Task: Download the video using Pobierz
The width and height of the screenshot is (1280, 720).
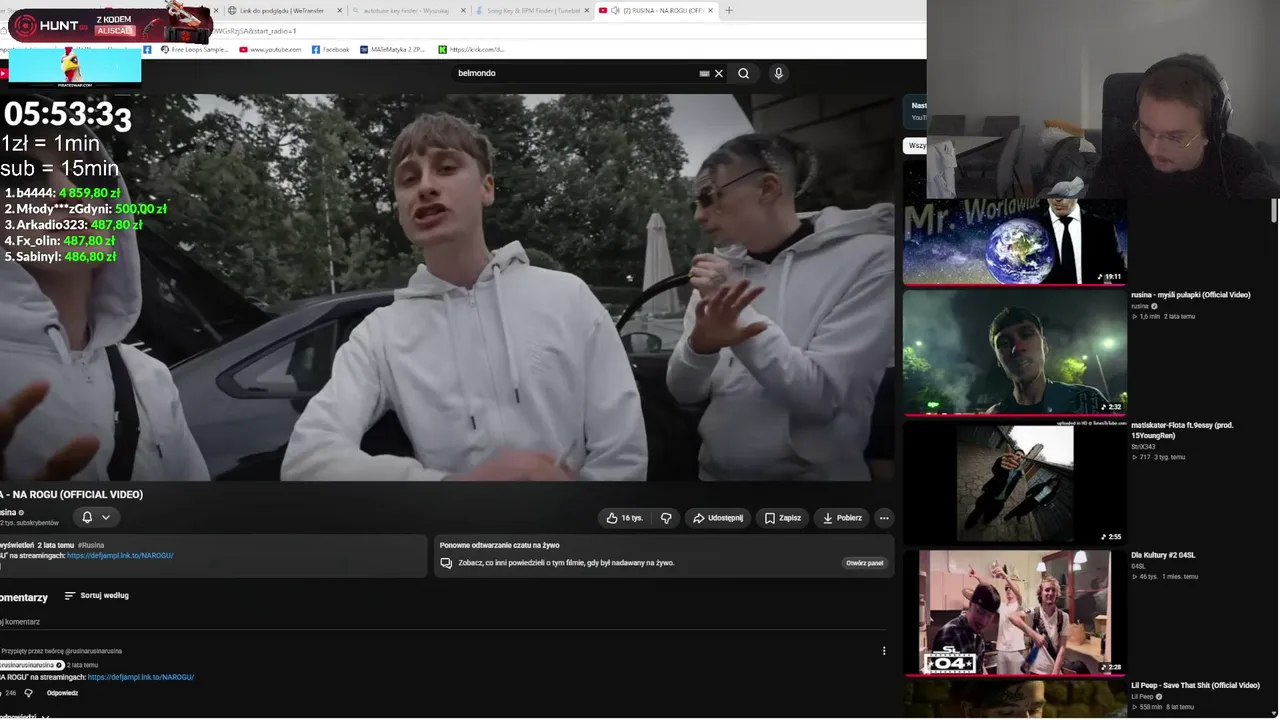Action: [x=842, y=518]
